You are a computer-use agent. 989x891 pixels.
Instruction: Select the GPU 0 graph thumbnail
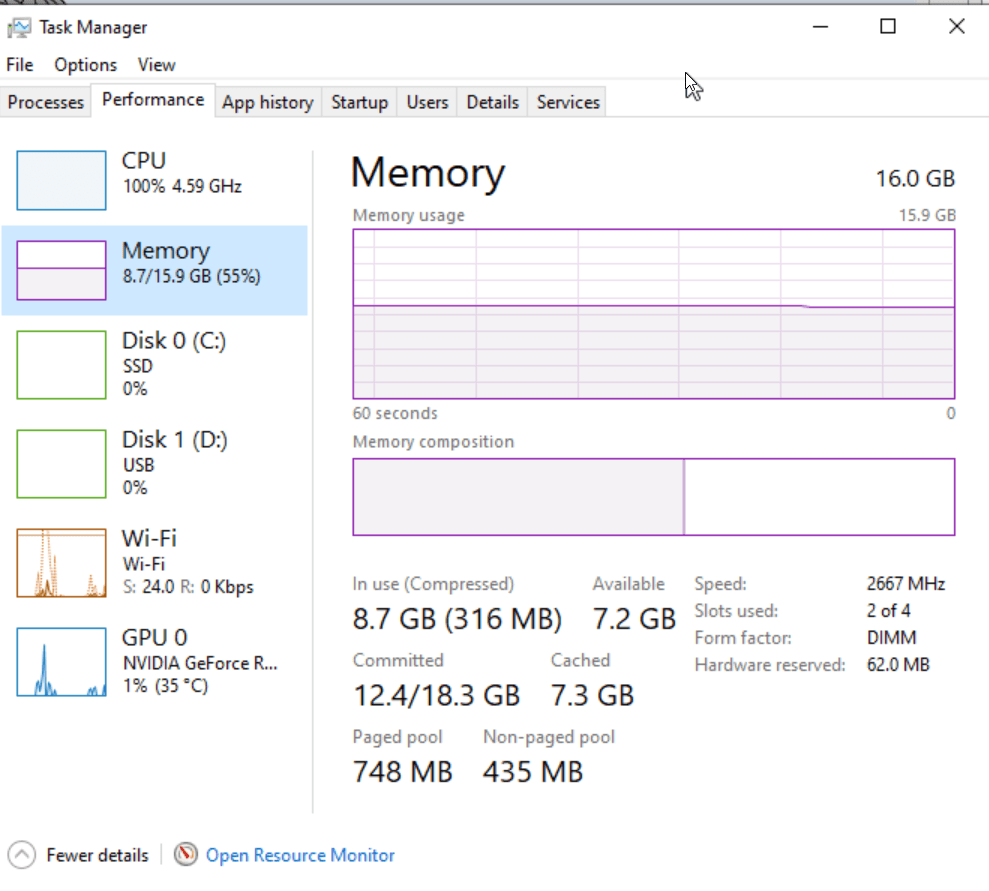(x=61, y=662)
